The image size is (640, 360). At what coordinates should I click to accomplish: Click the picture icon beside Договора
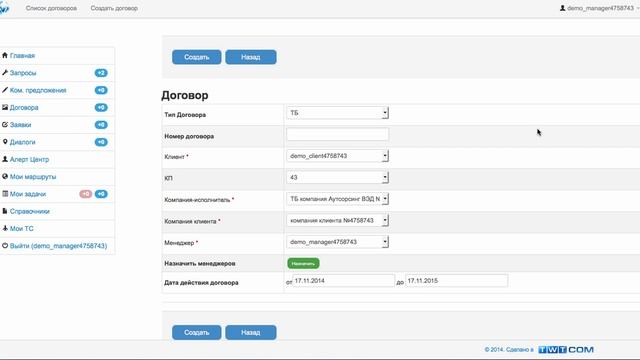[x=5, y=107]
